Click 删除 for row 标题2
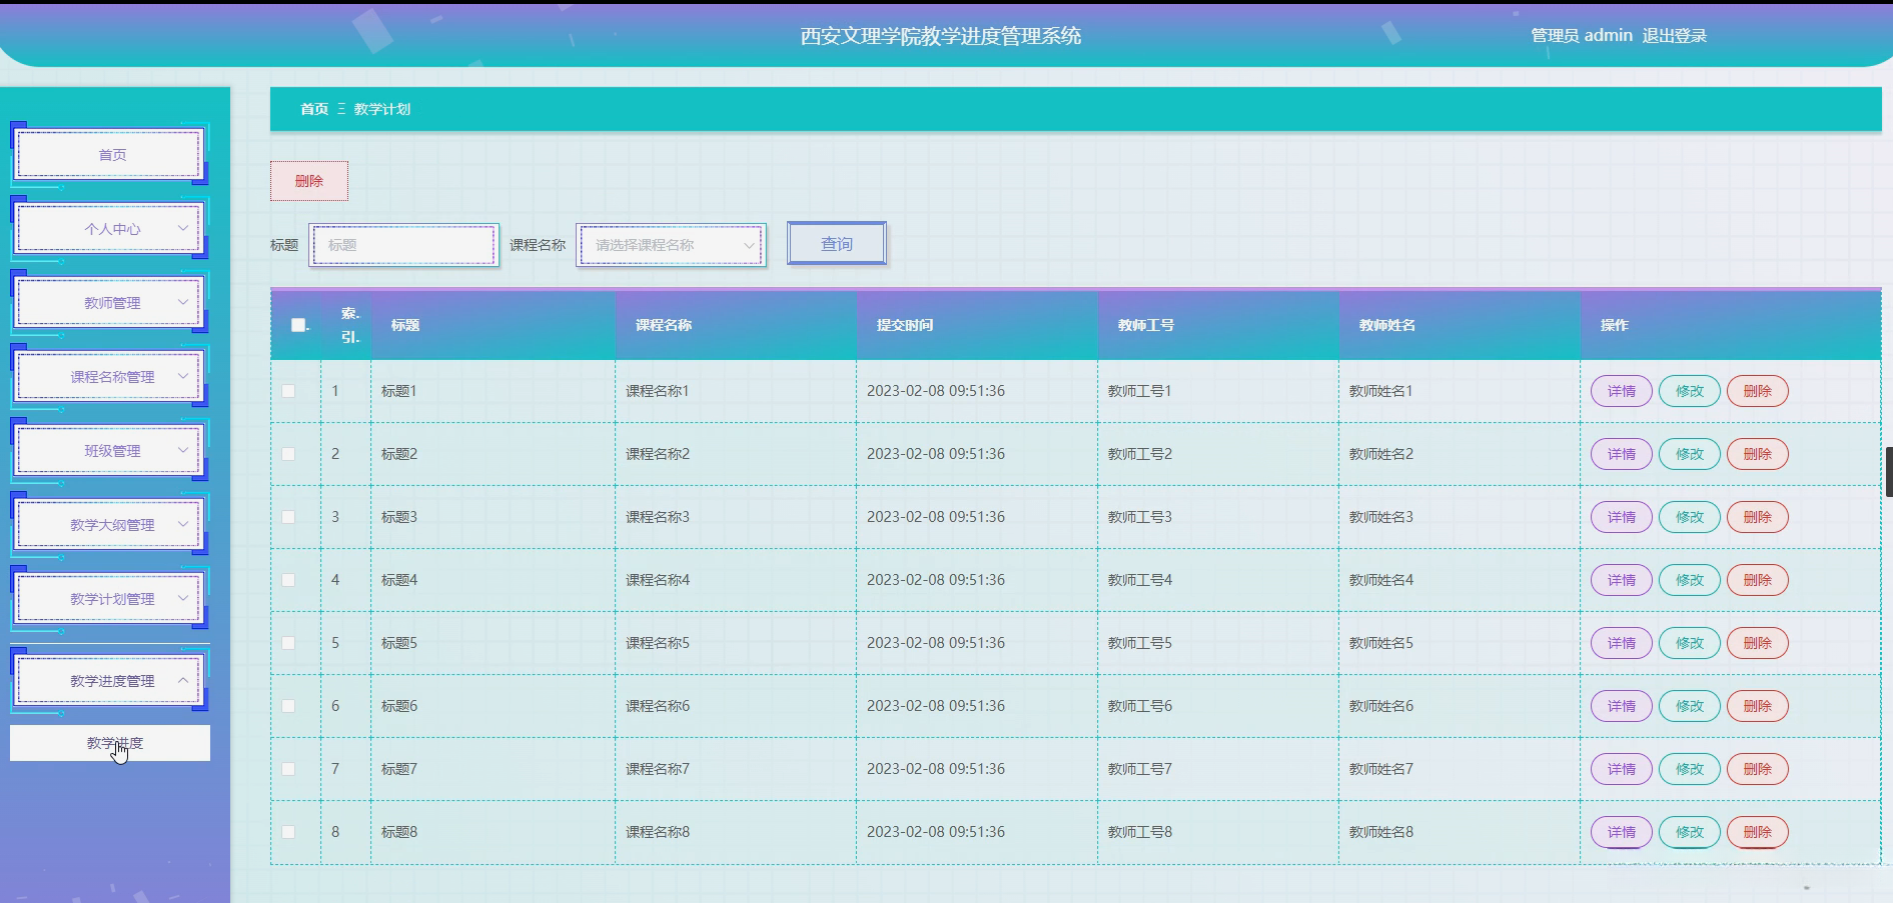 coord(1757,454)
